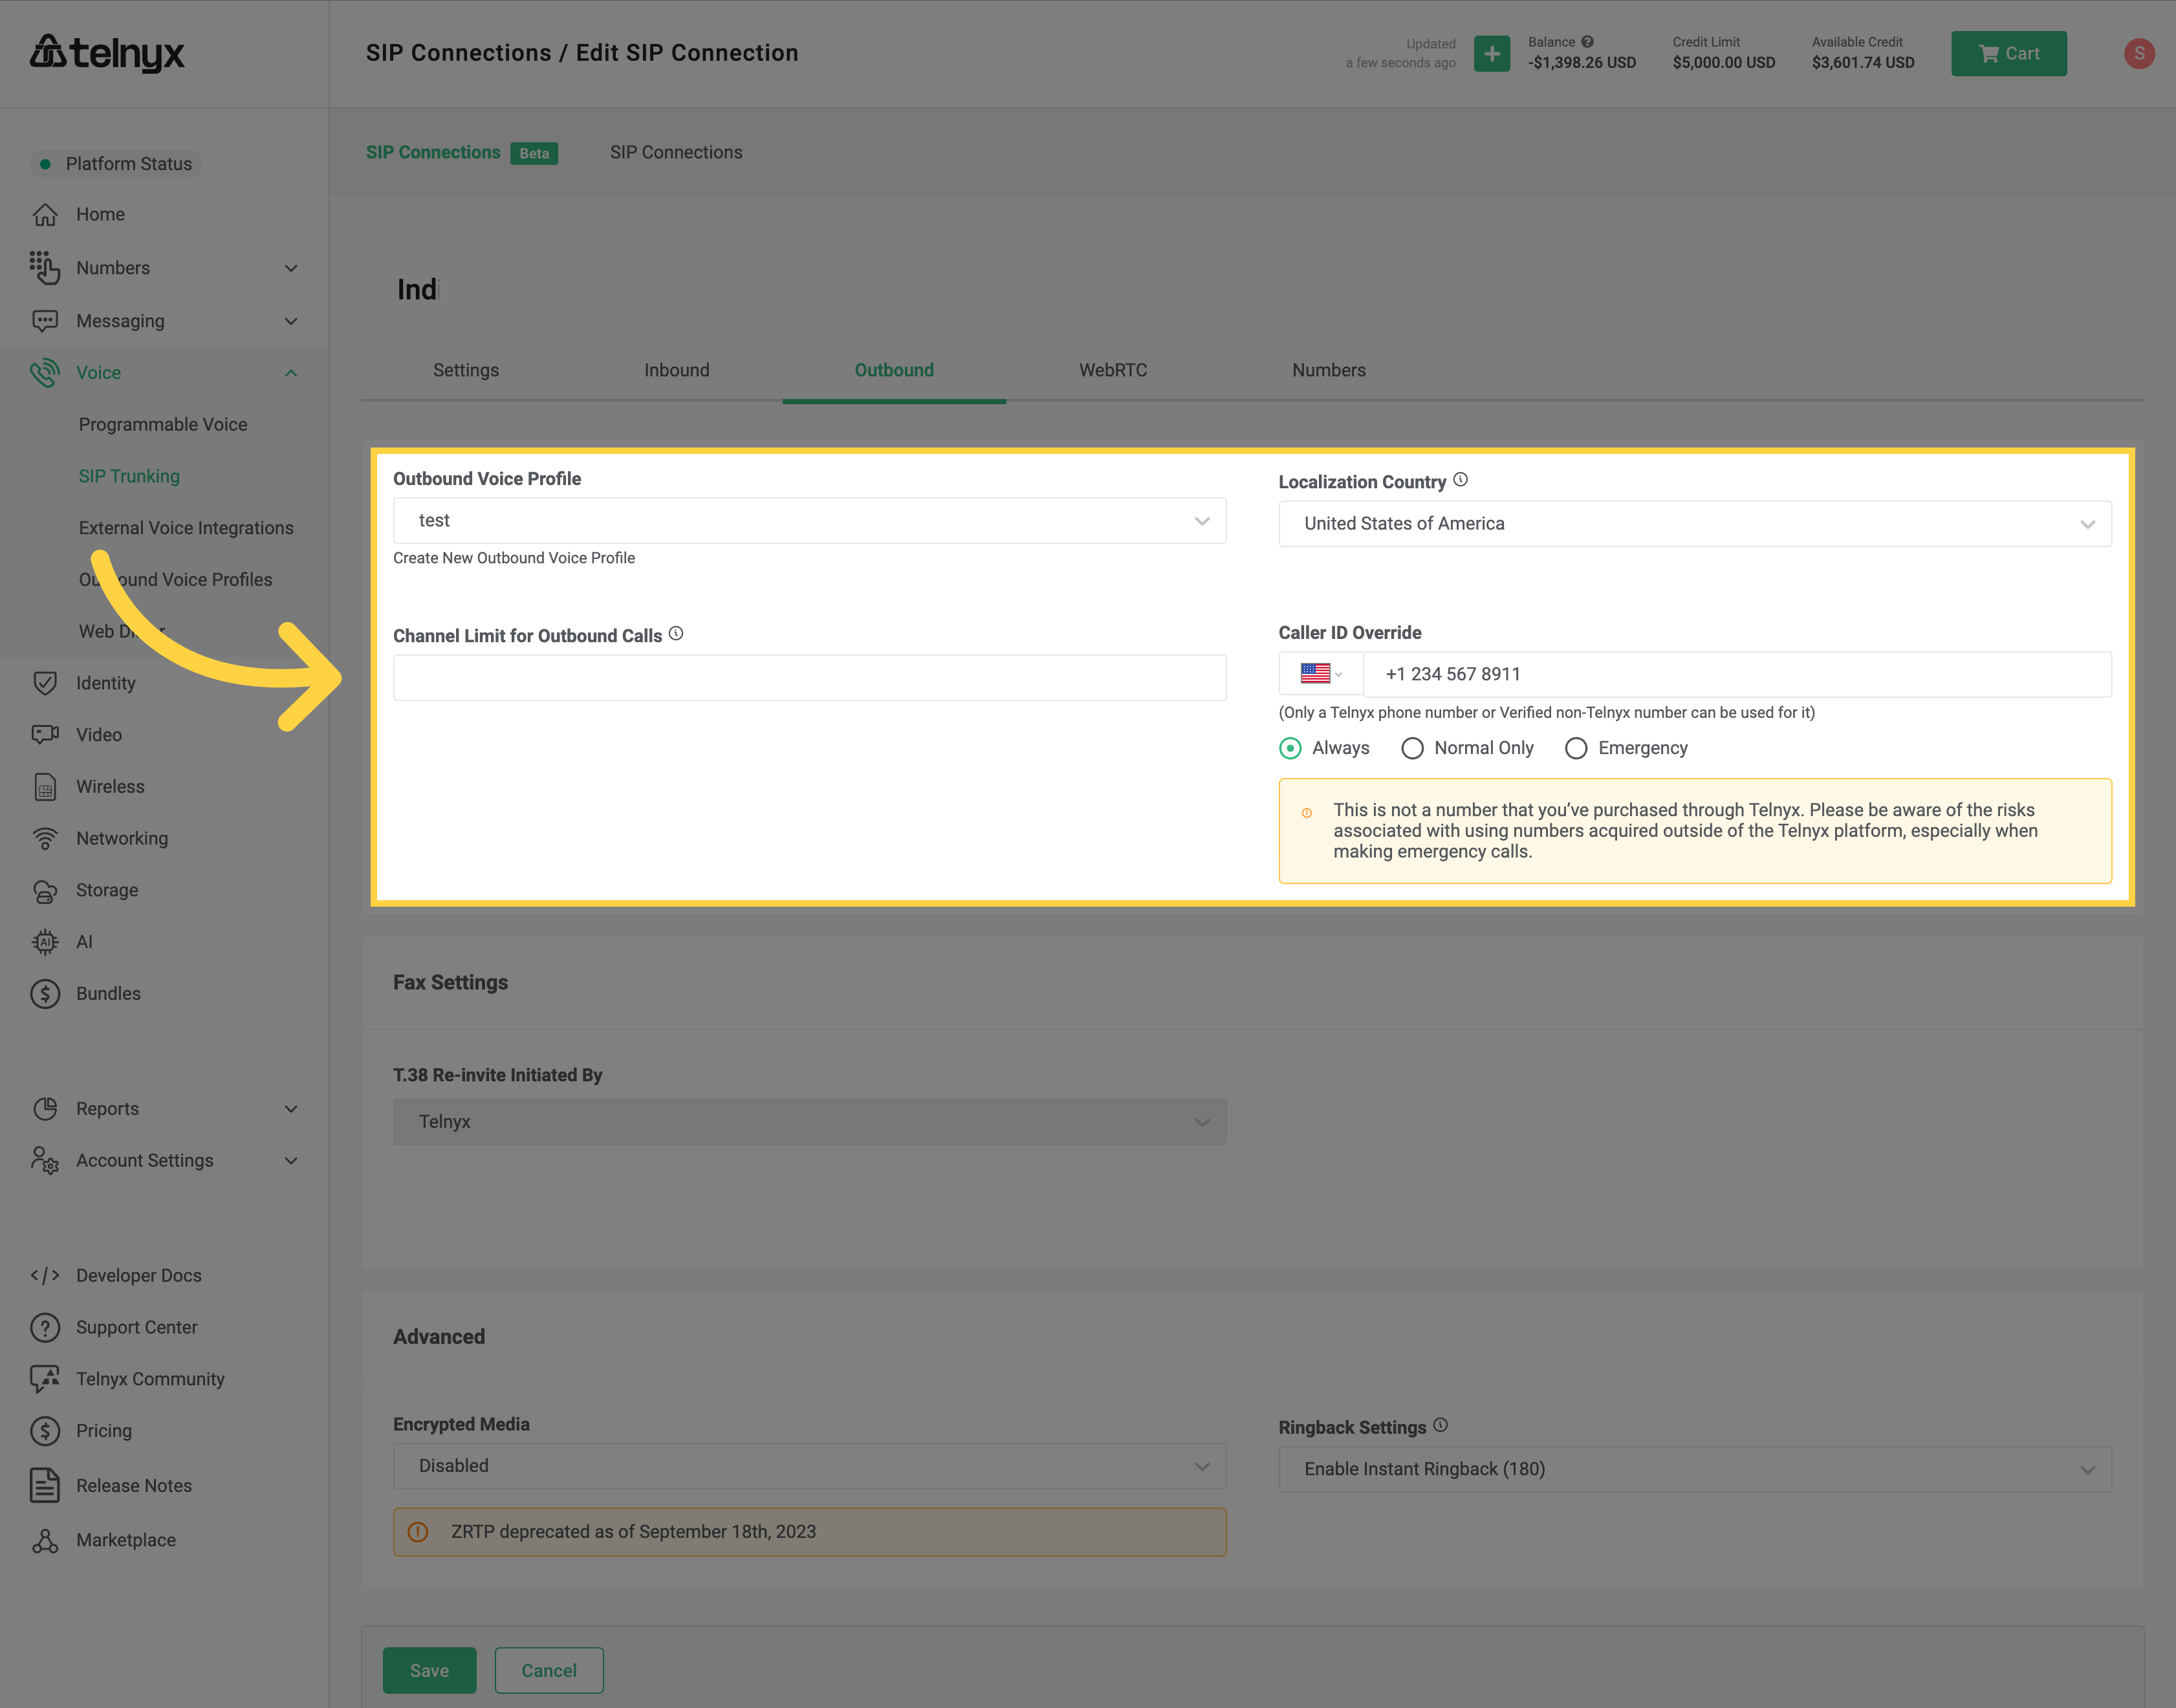Expand the Numbers sidebar menu
The width and height of the screenshot is (2176, 1708).
pos(164,268)
